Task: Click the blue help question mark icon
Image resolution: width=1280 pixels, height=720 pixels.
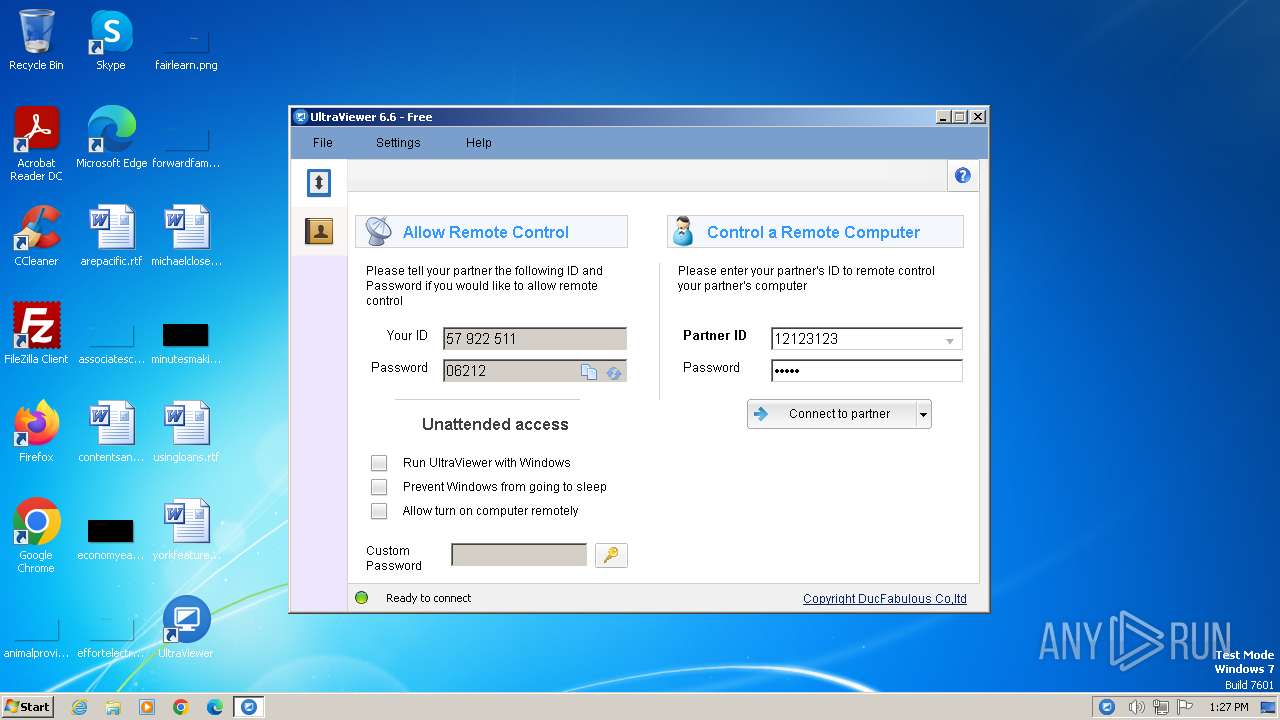Action: (963, 176)
